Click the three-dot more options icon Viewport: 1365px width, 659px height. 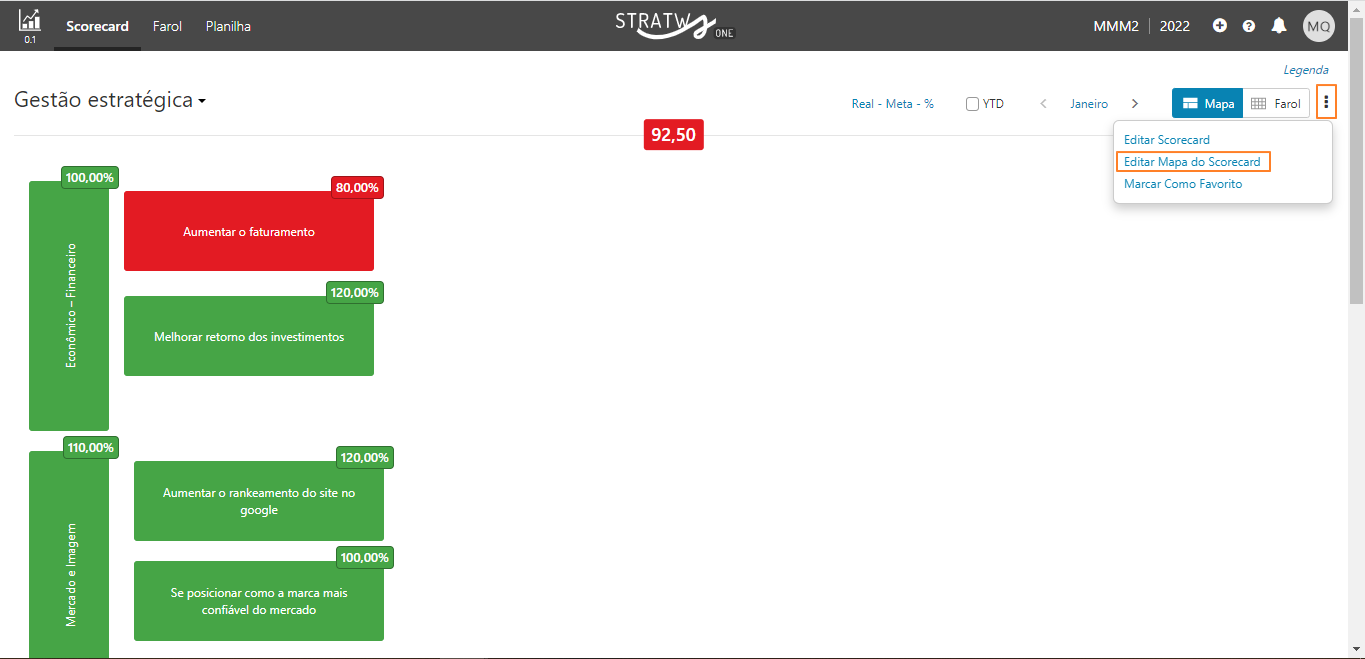(1326, 102)
